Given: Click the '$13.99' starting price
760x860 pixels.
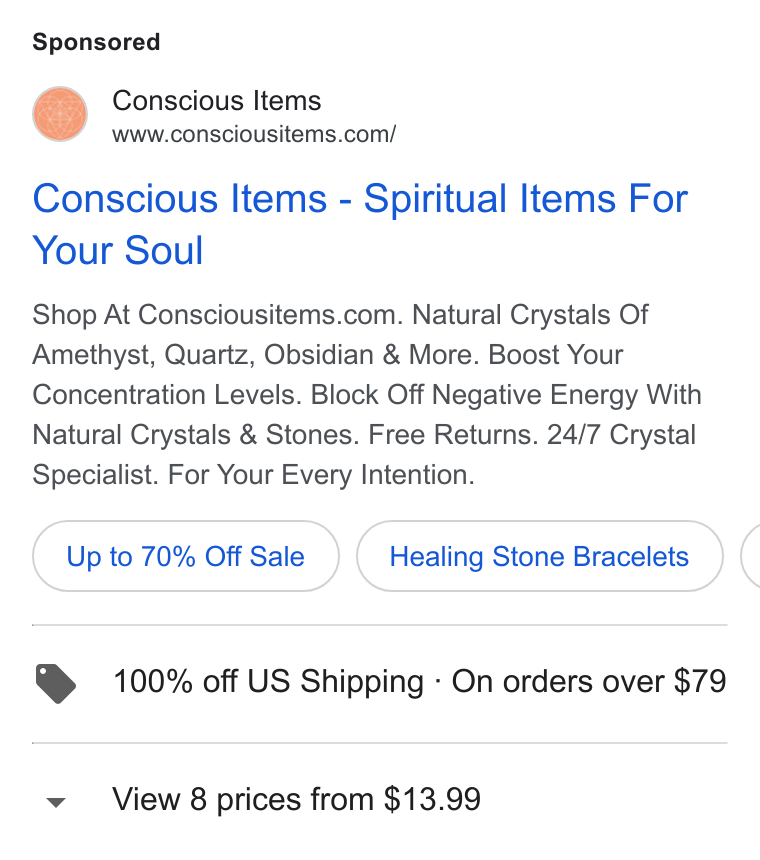Looking at the screenshot, I should click(x=432, y=799).
